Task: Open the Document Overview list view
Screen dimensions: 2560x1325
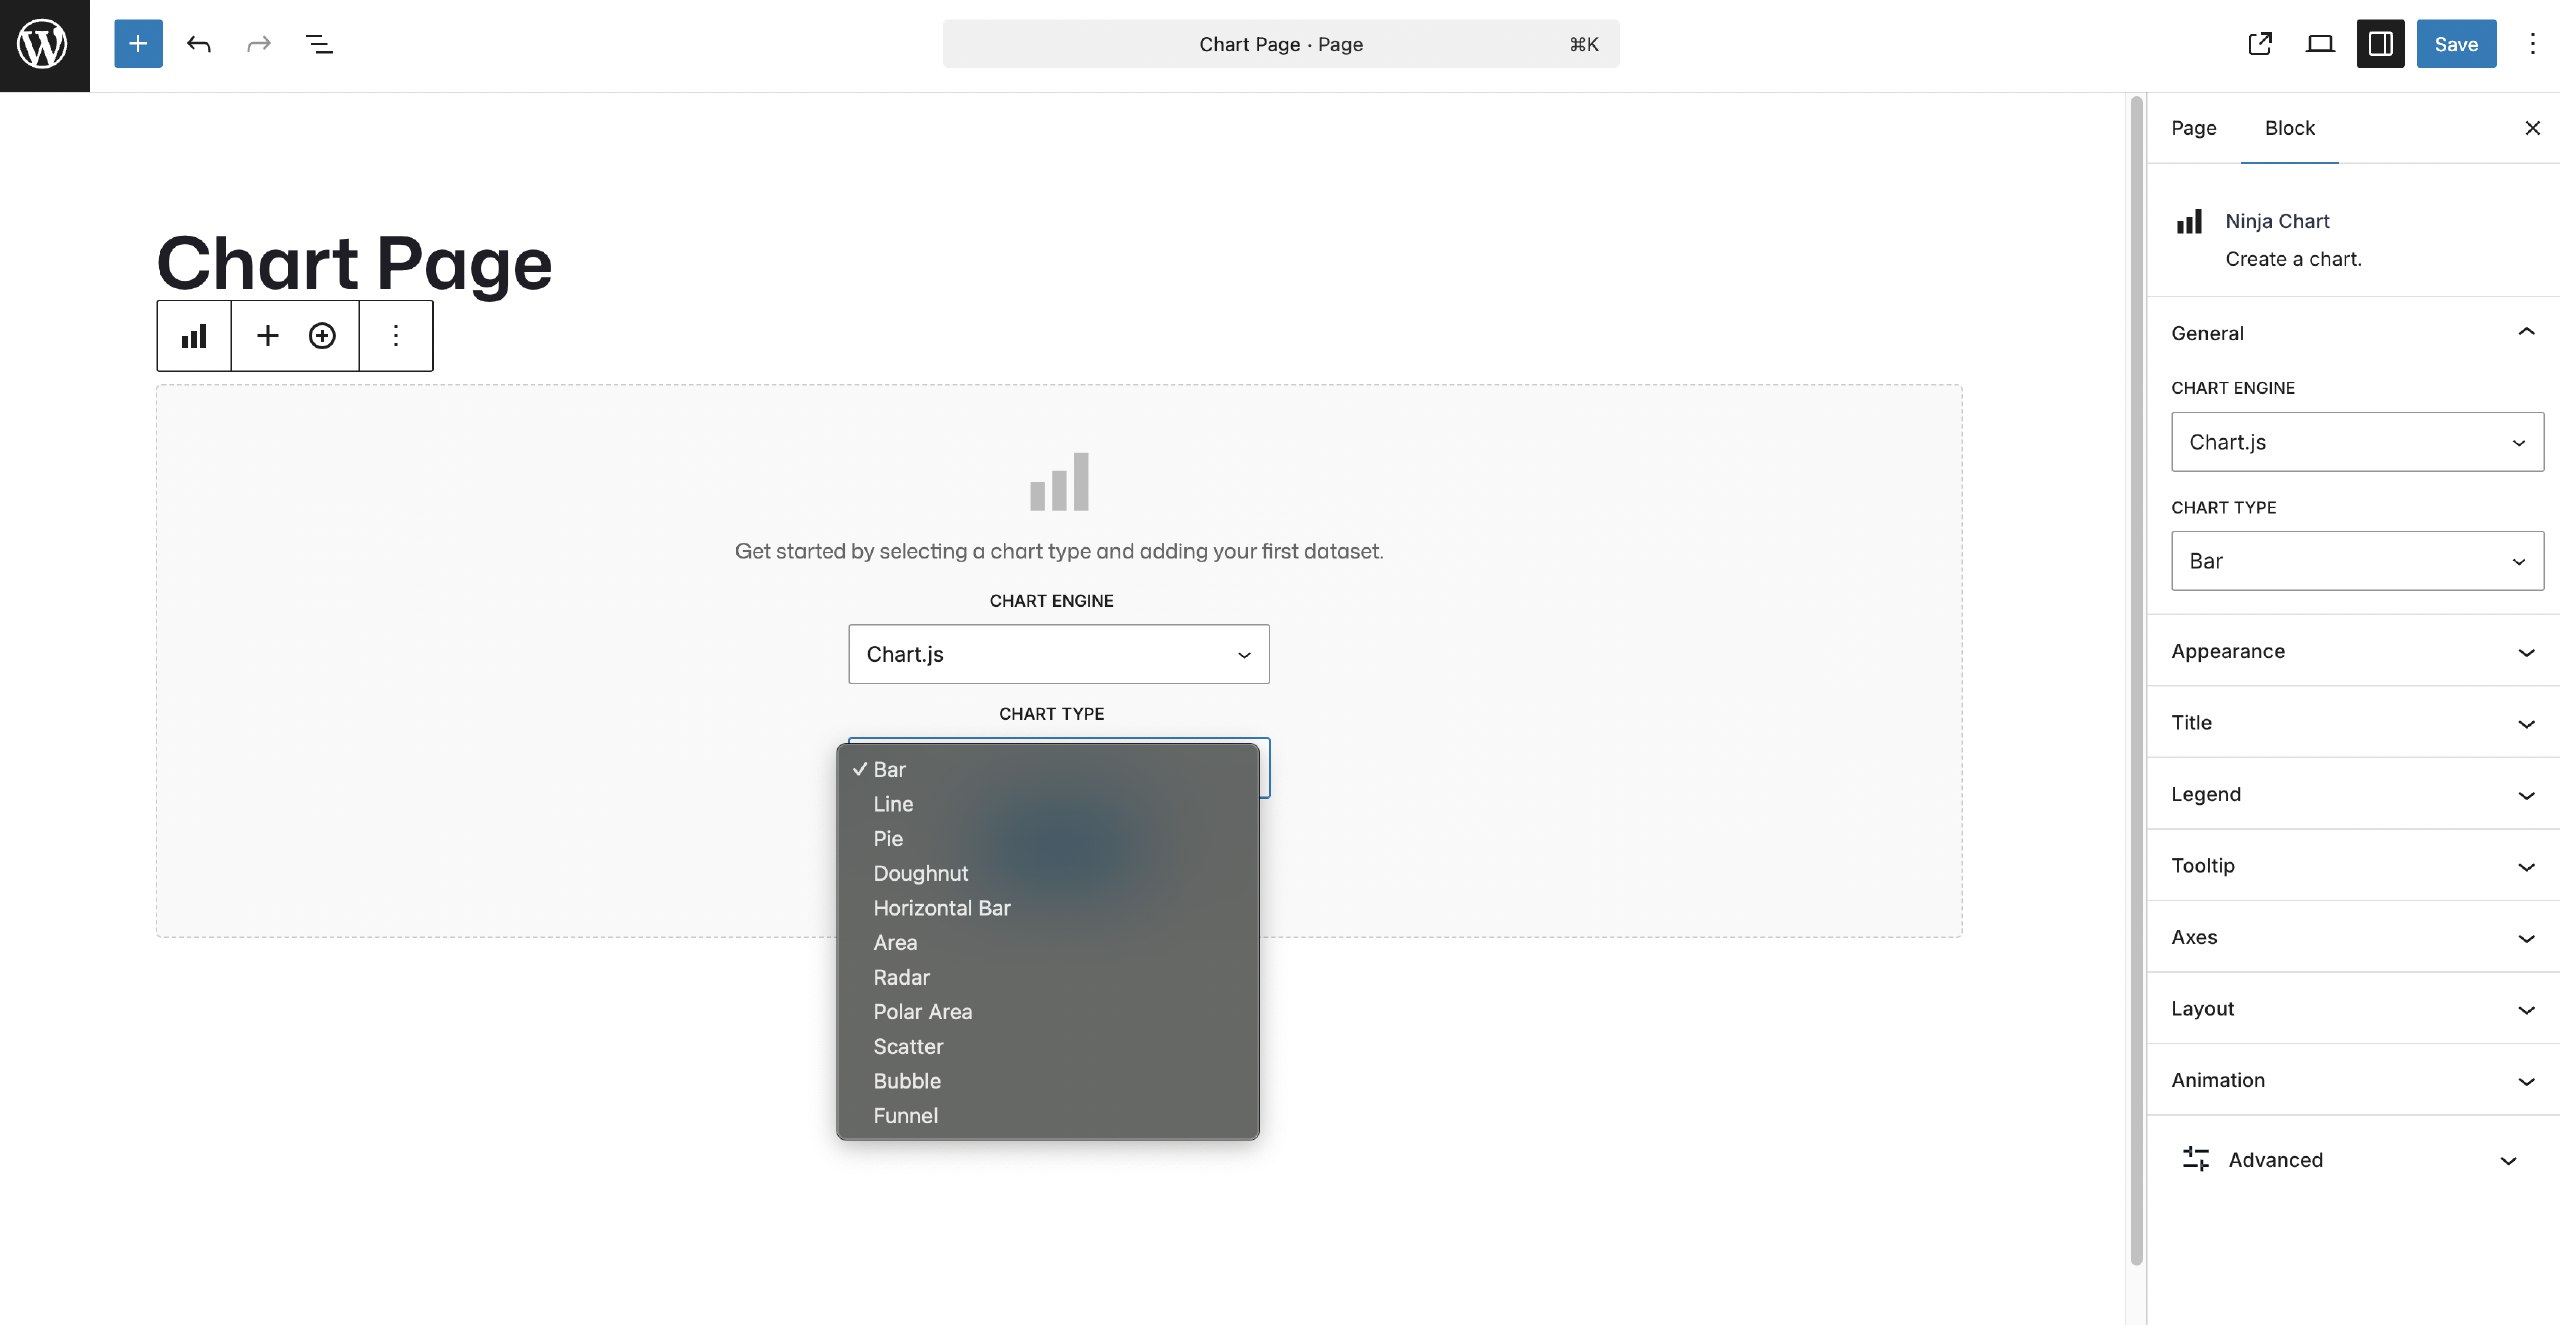Action: click(x=319, y=44)
